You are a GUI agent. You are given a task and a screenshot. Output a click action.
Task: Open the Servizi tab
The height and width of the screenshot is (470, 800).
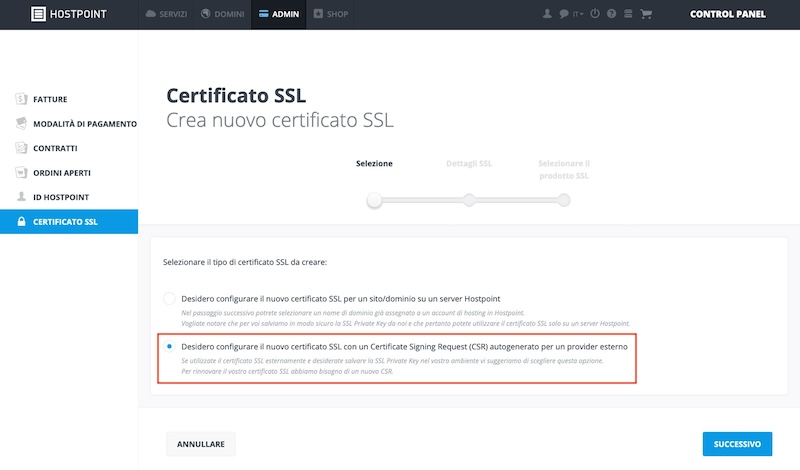(x=166, y=14)
